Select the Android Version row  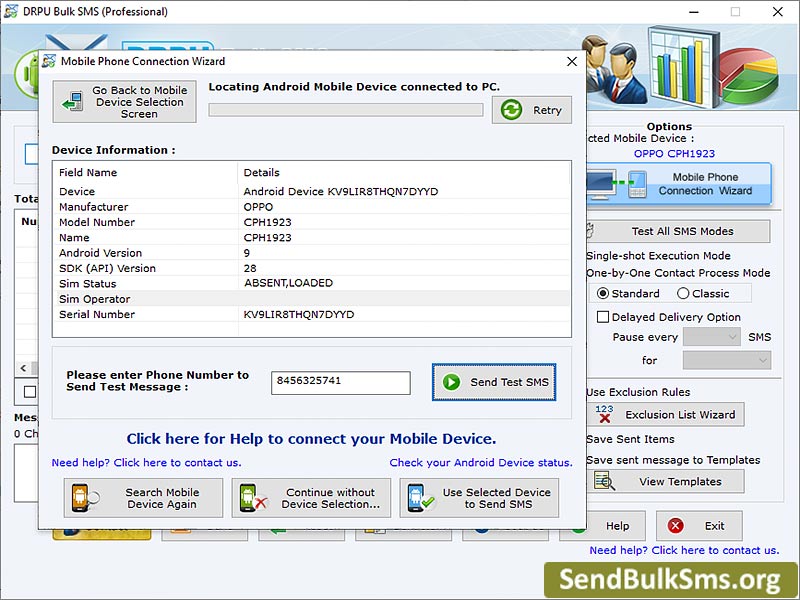pos(311,253)
